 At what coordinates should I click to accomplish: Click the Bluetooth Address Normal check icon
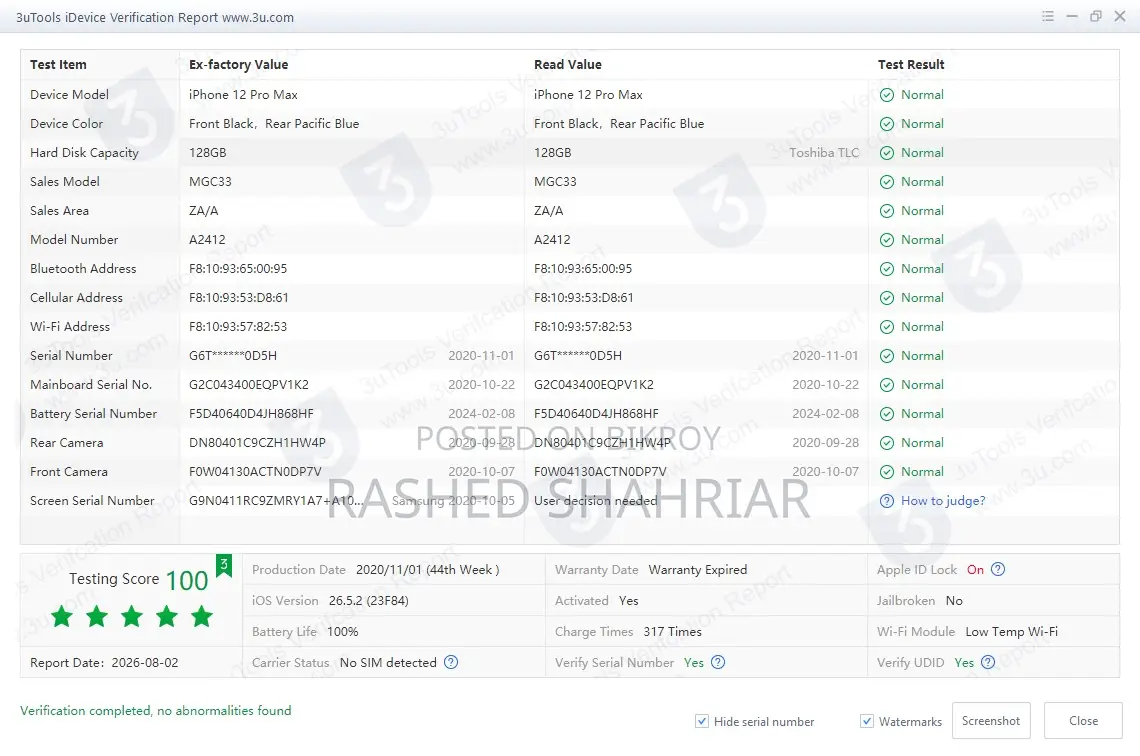click(x=887, y=269)
